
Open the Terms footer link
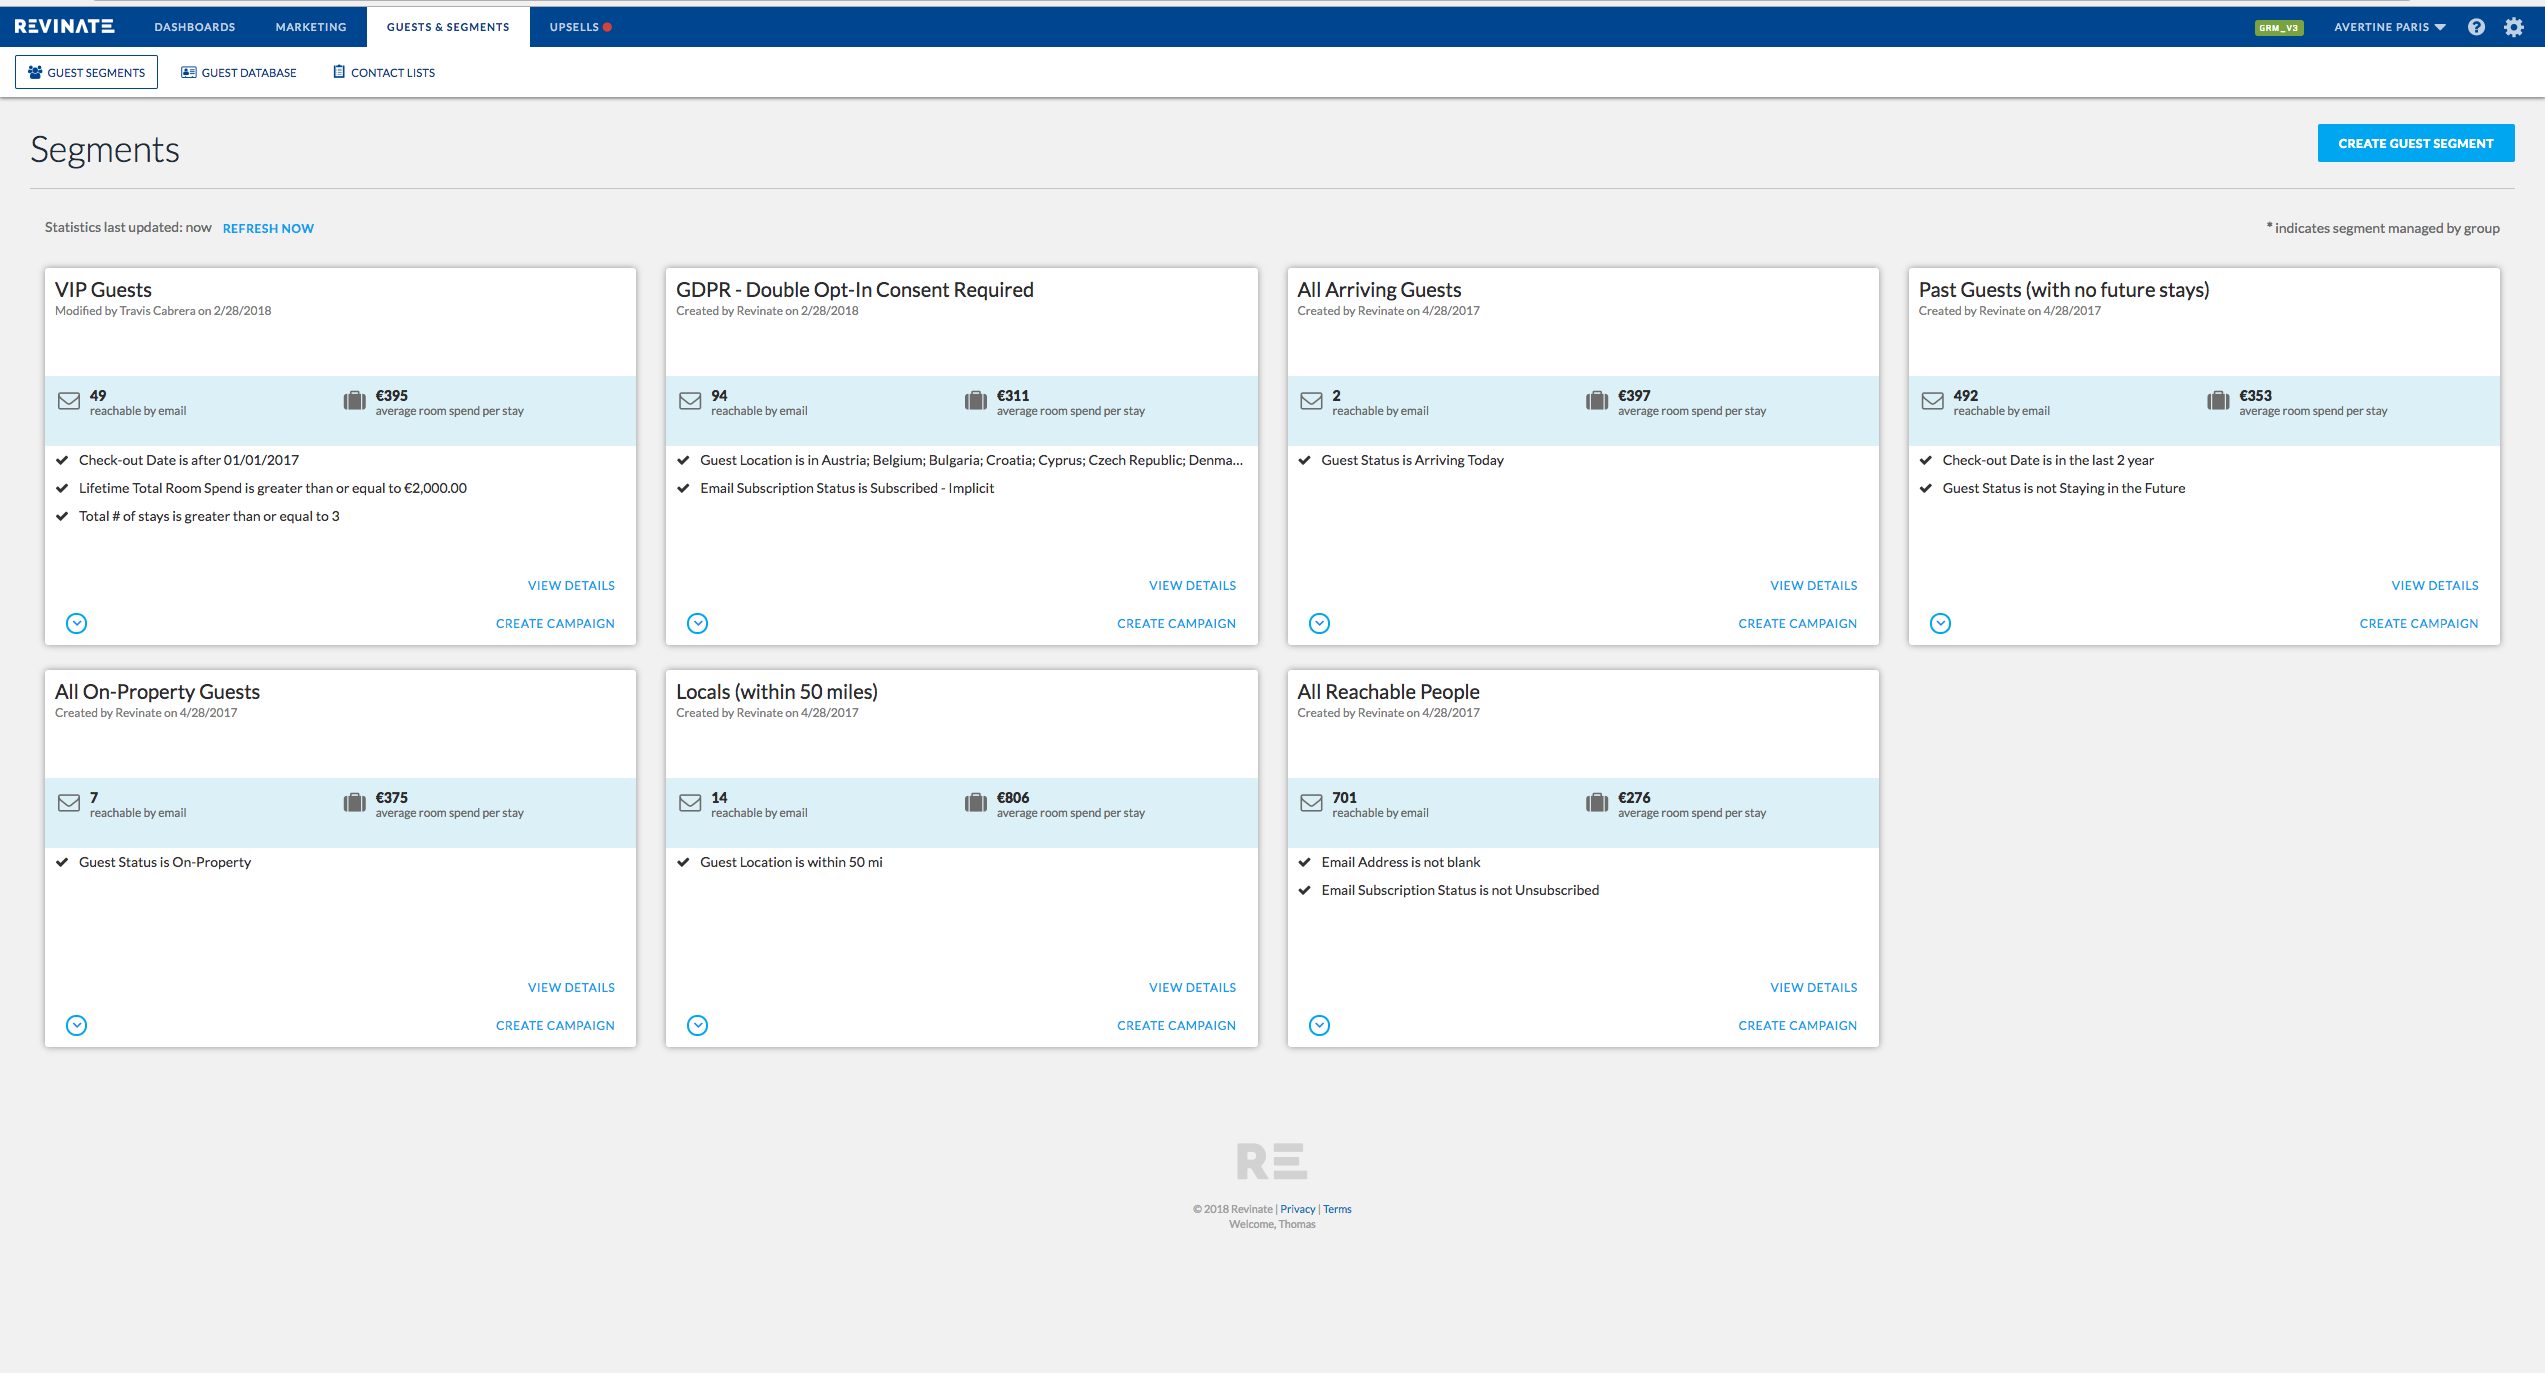[x=1337, y=1209]
